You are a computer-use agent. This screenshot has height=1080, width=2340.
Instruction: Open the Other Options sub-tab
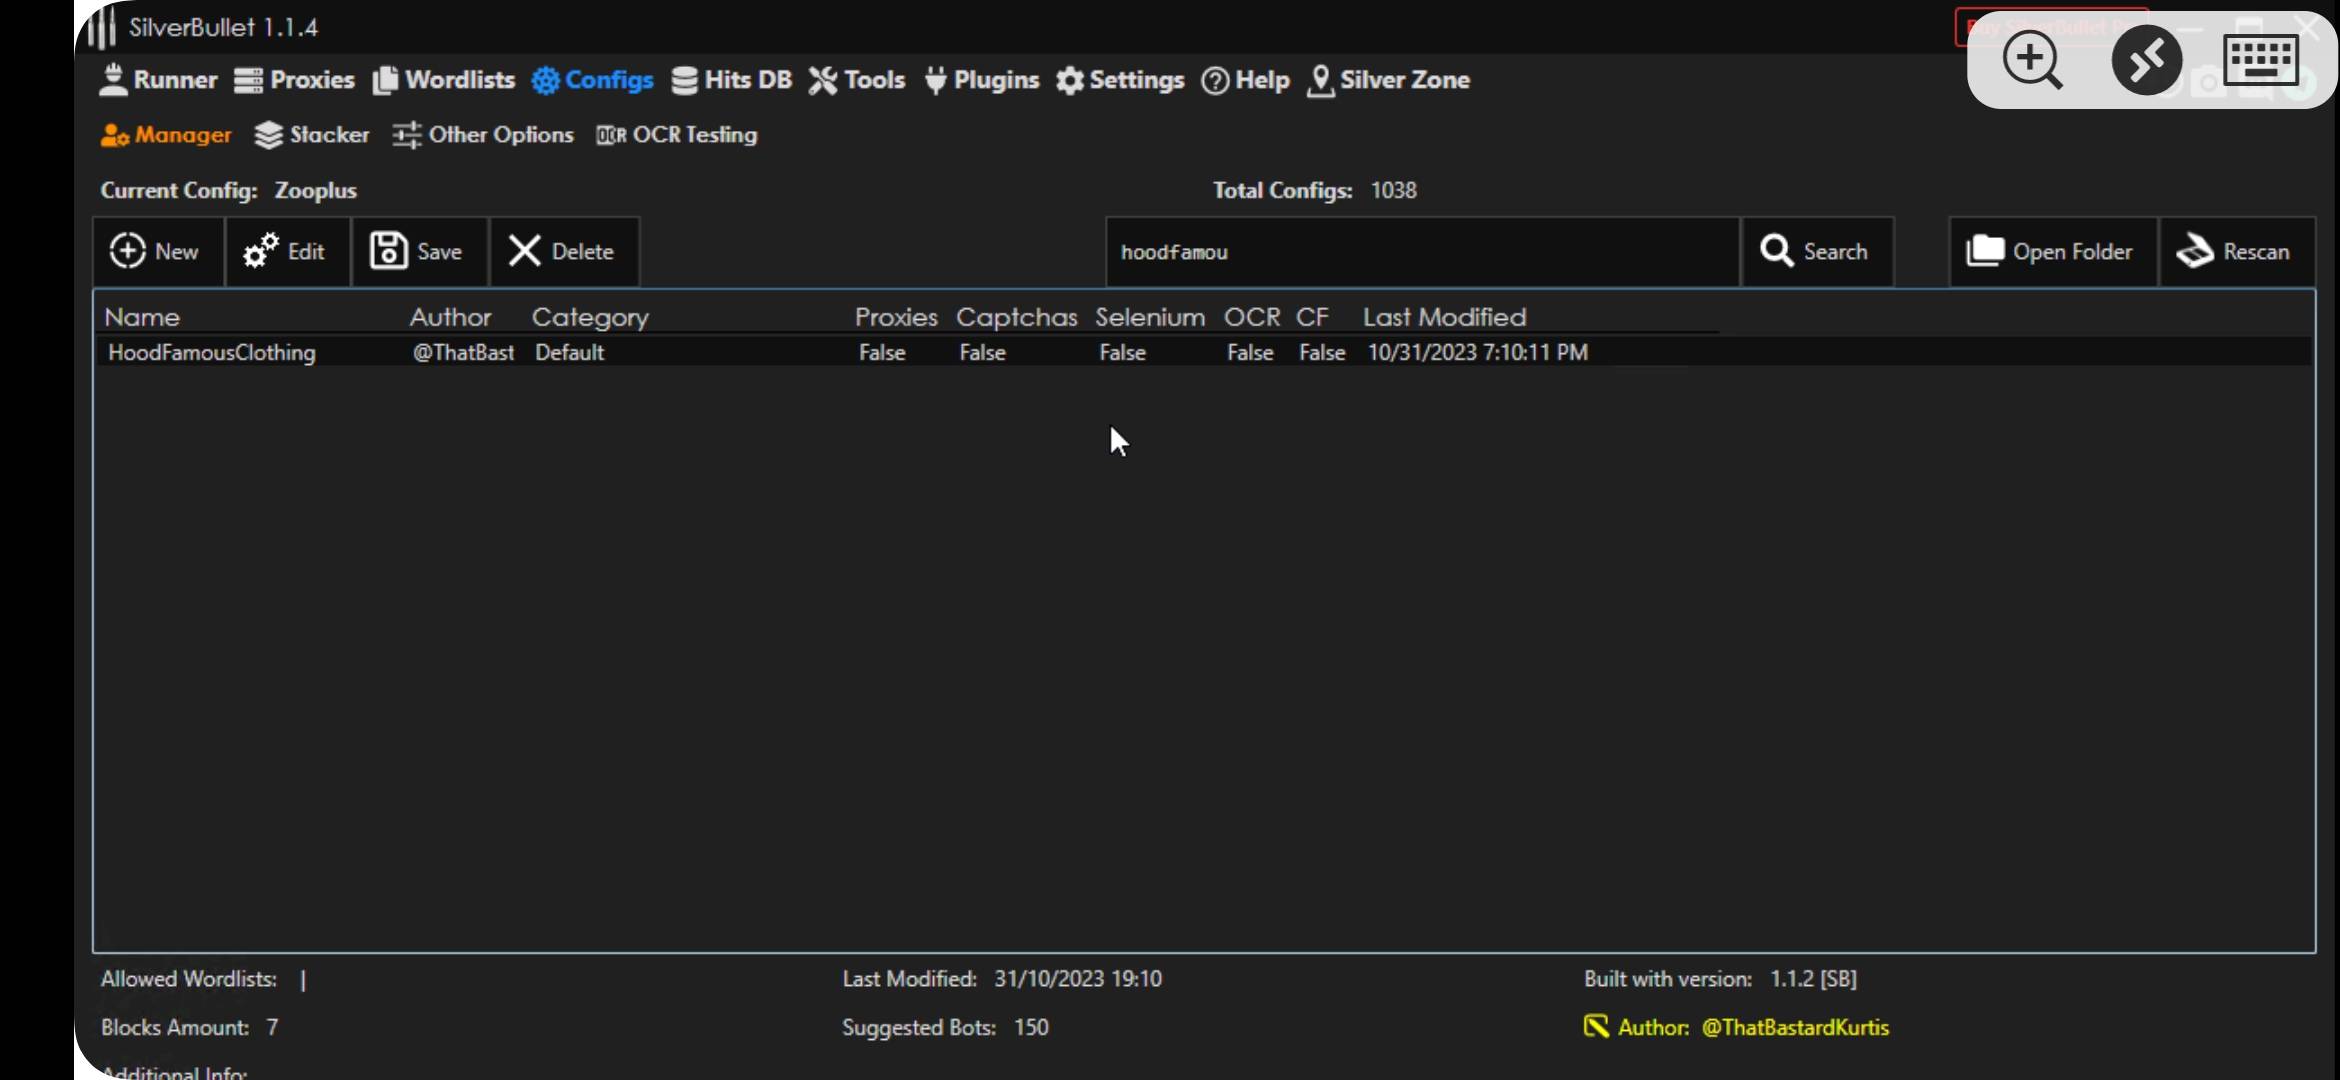tap(484, 135)
